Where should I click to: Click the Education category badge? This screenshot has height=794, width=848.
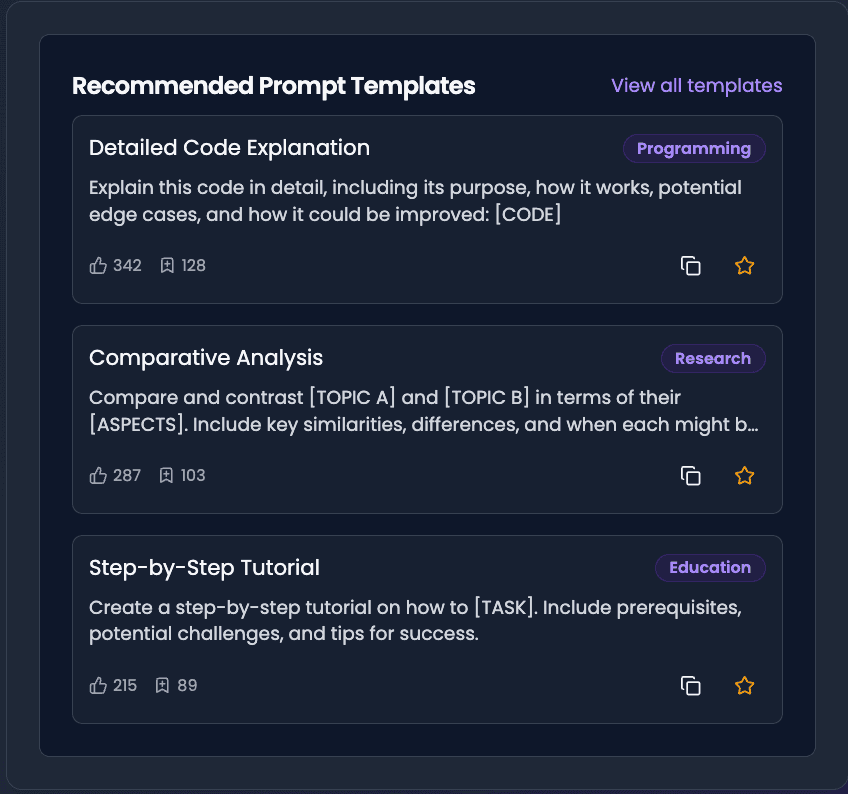point(709,568)
